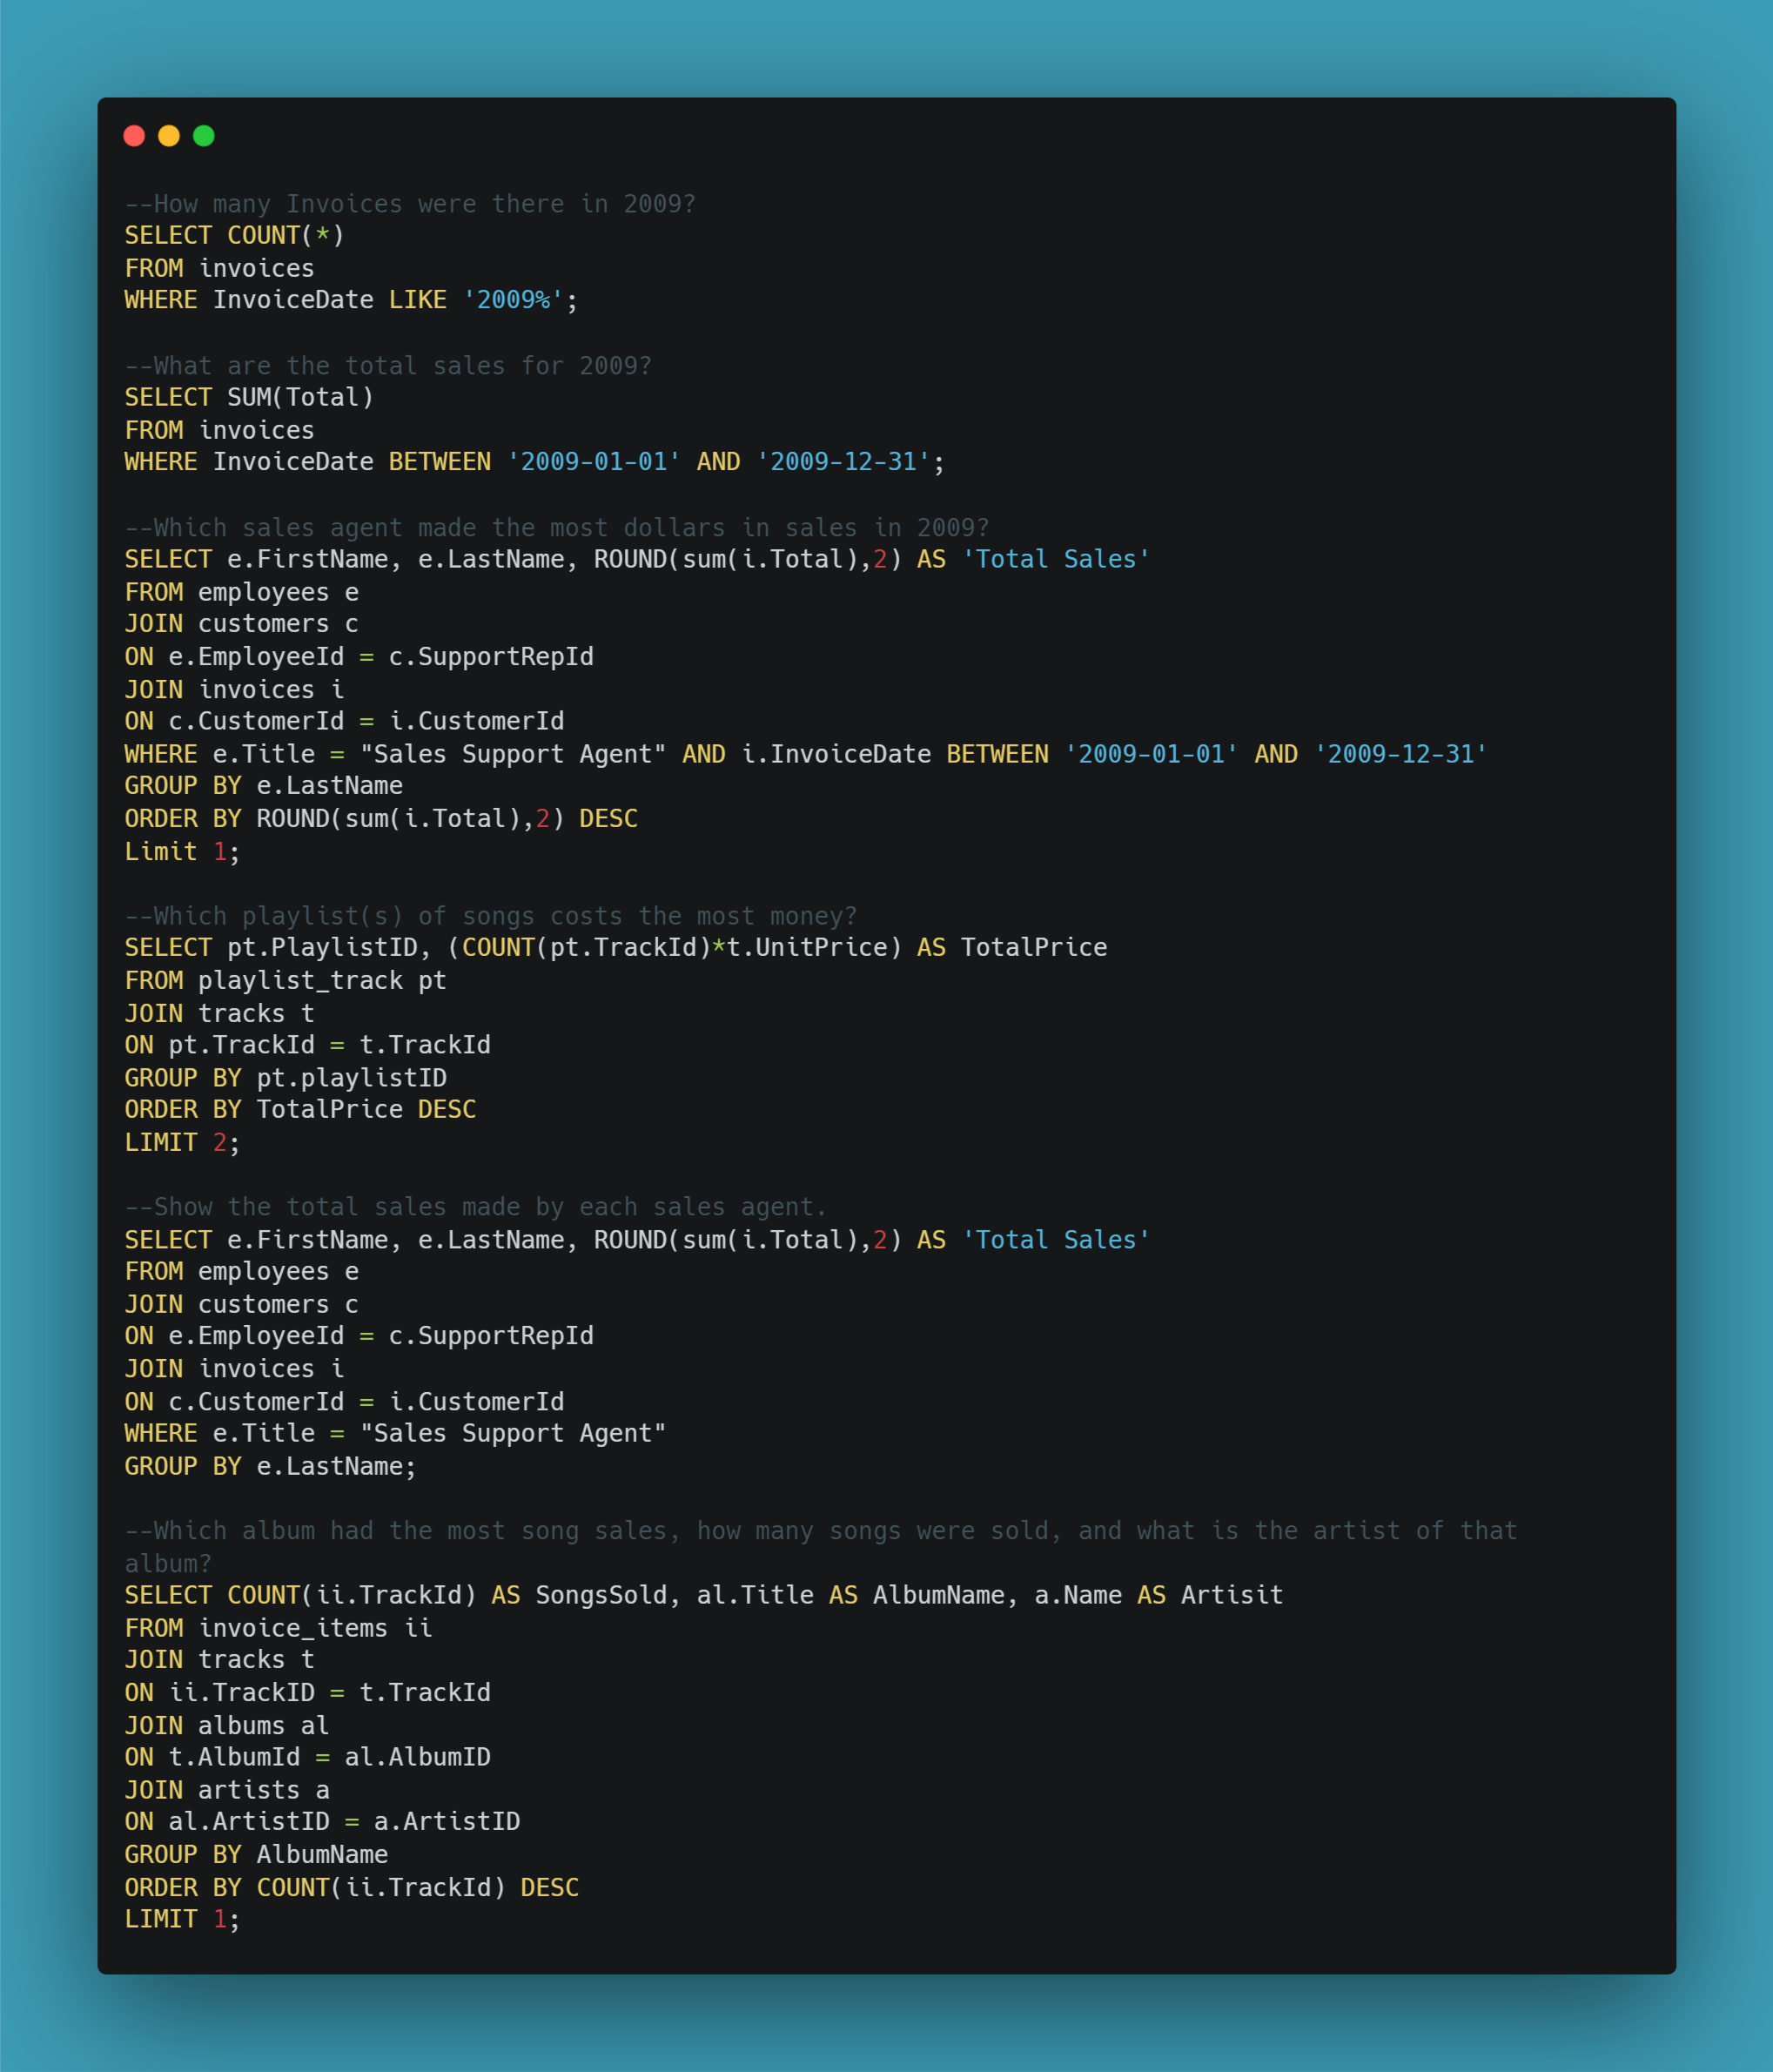Click the "LIMIT 2;" line

[x=182, y=1143]
